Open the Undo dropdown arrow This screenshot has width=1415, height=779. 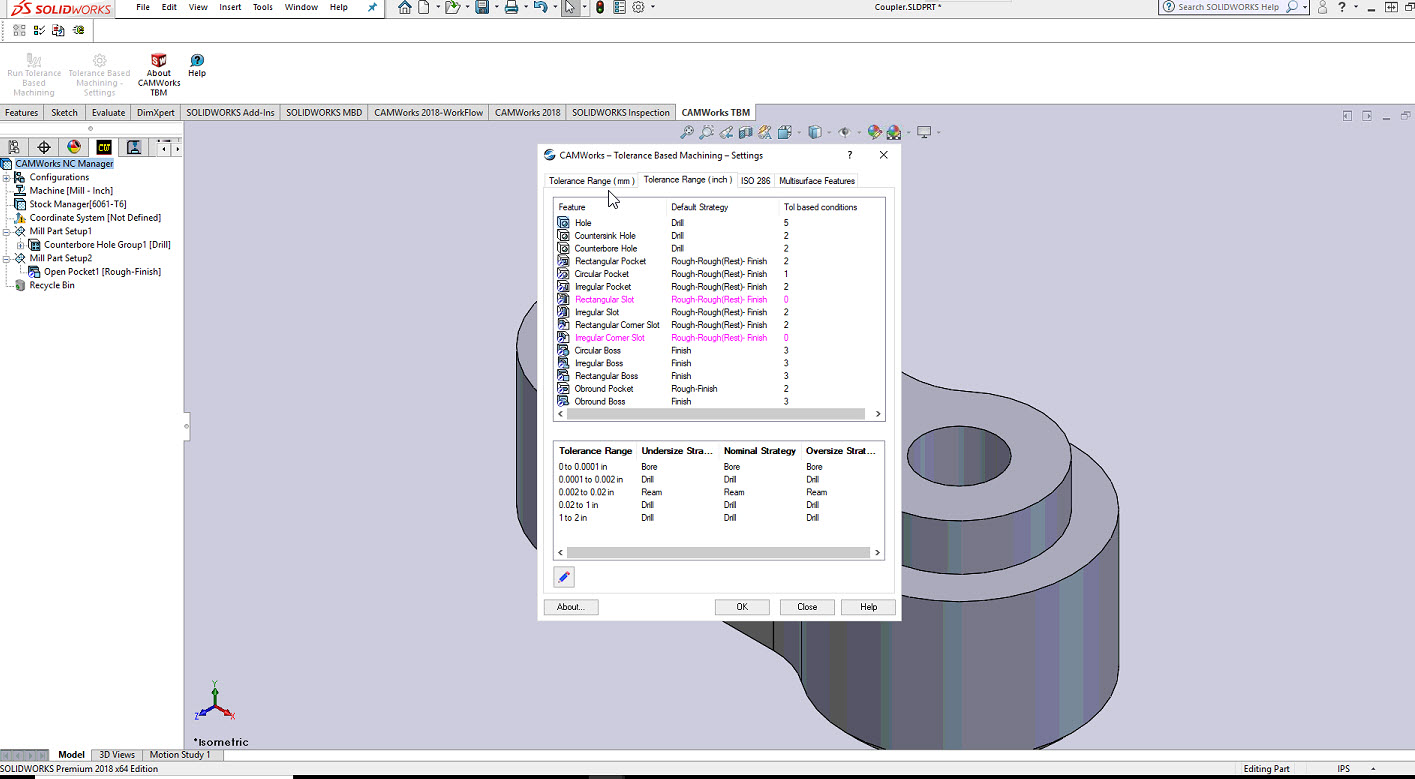(553, 7)
